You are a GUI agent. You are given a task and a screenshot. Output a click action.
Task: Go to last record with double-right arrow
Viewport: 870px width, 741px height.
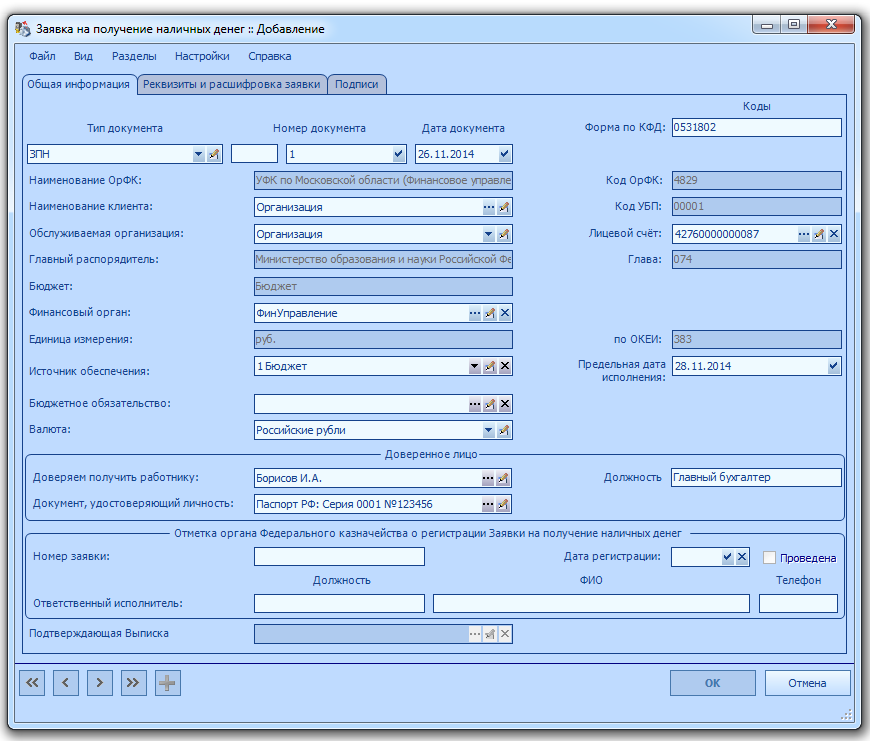point(134,683)
